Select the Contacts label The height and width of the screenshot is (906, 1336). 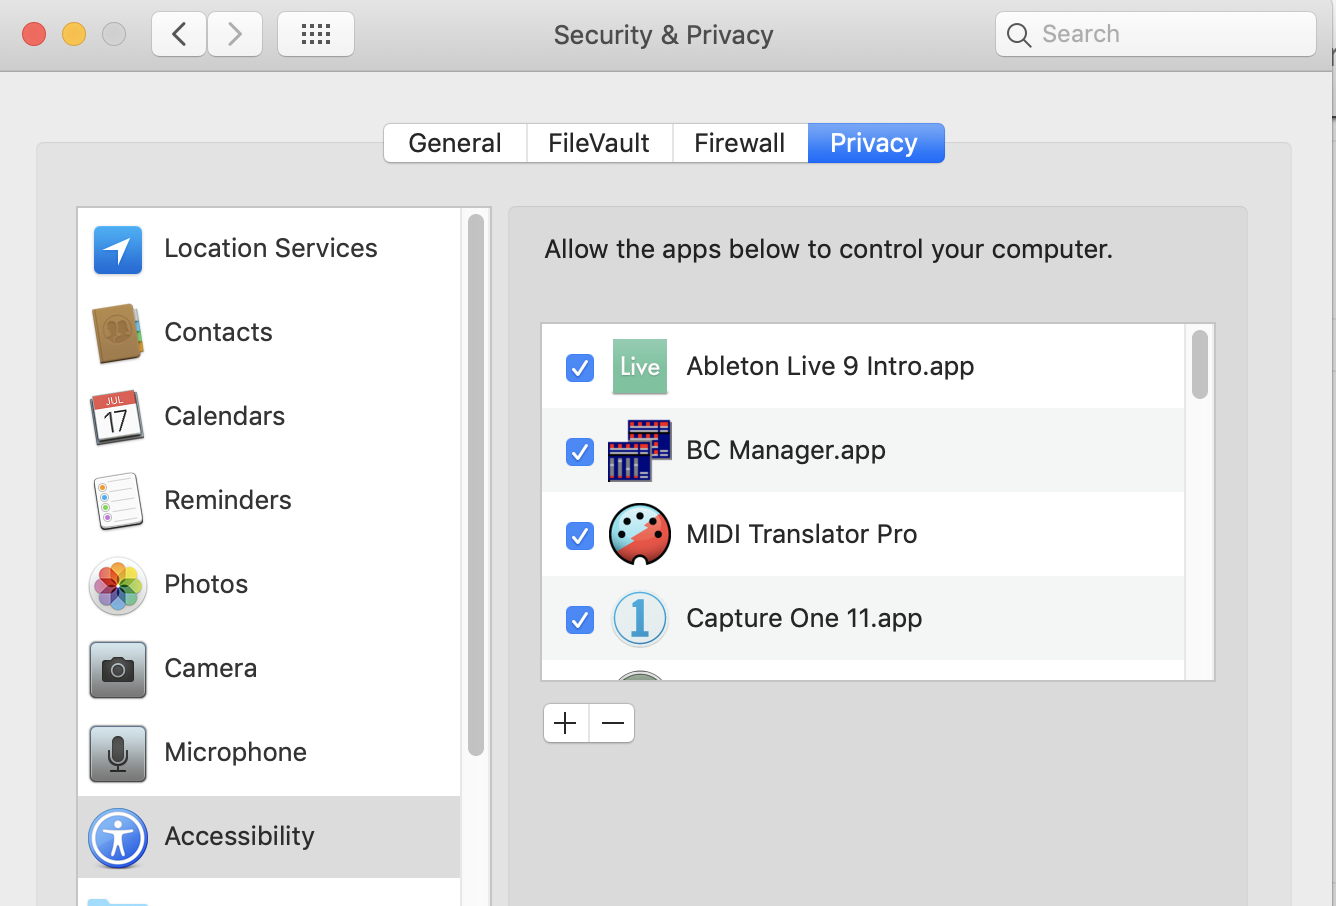(218, 332)
